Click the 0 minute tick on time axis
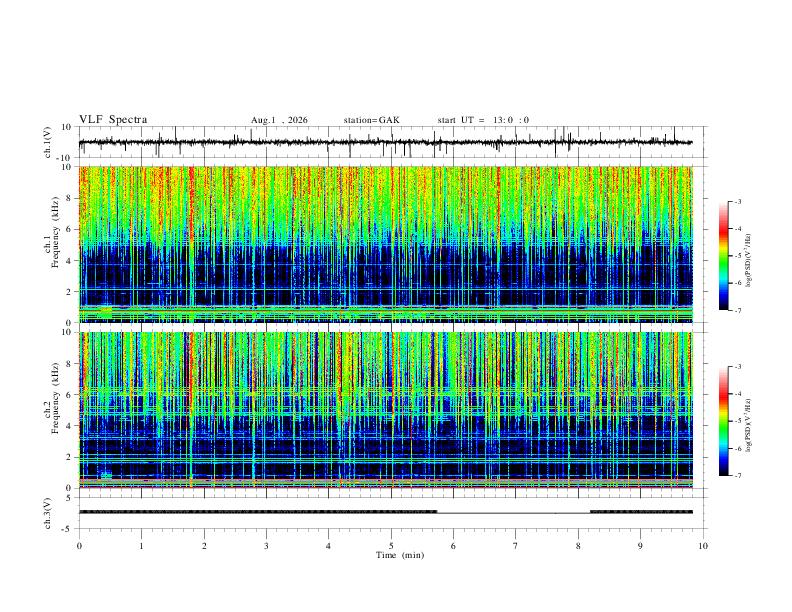792x612 pixels. pos(79,546)
